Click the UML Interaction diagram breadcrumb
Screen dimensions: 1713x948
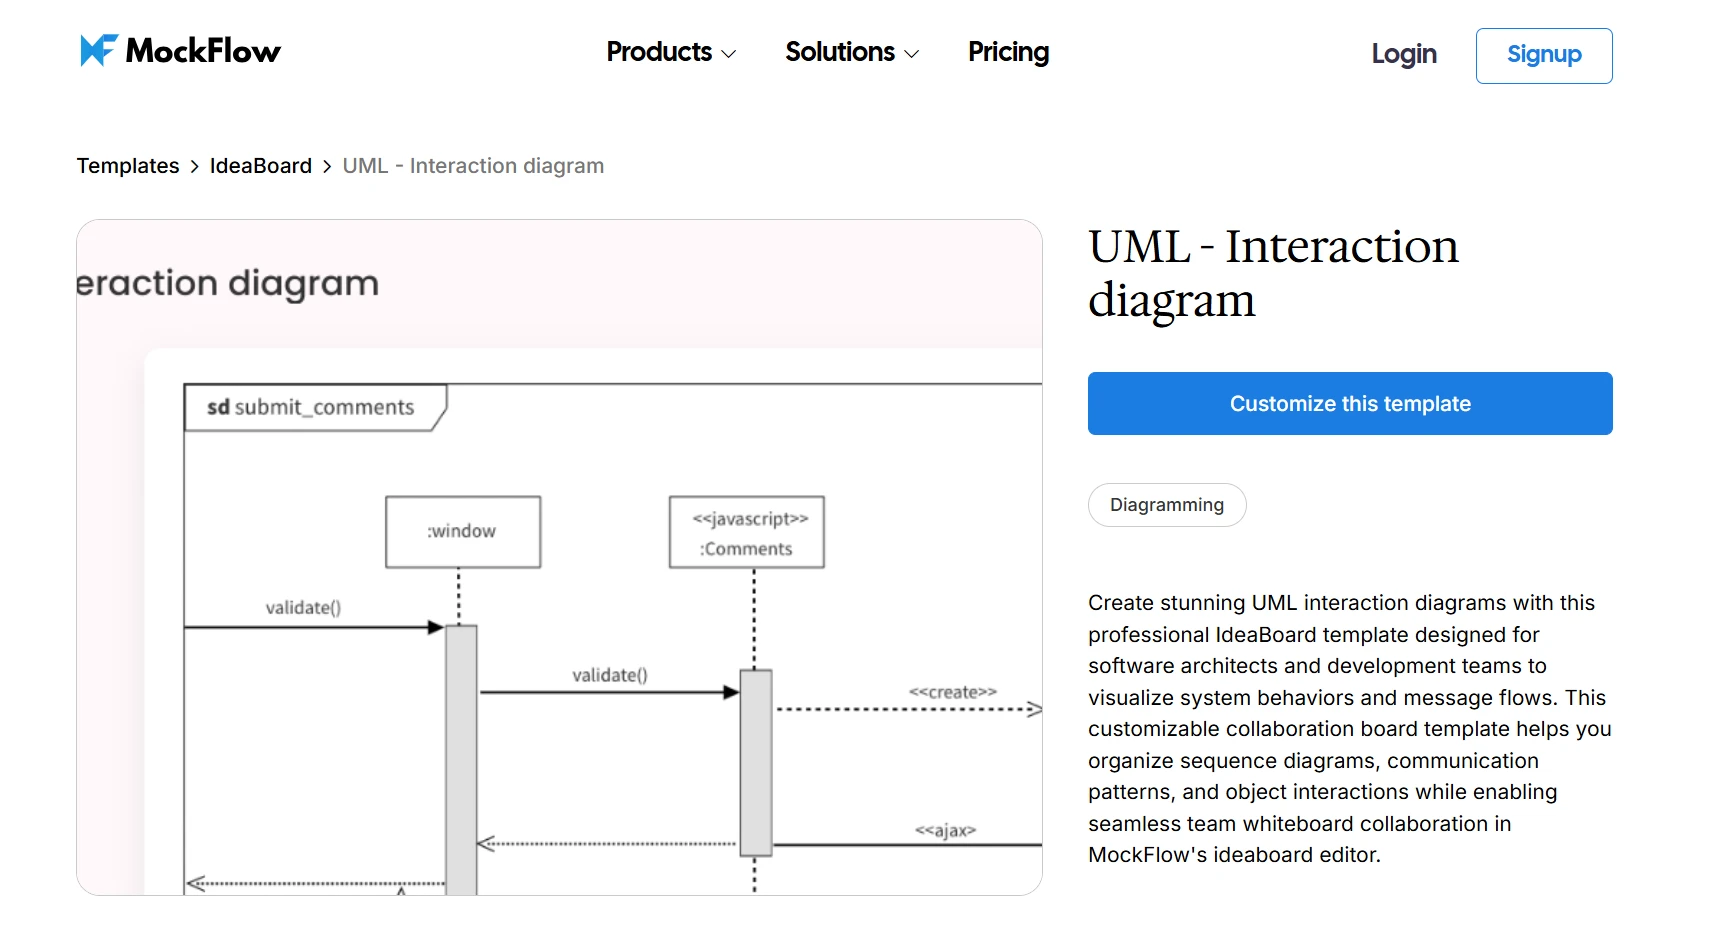(473, 165)
